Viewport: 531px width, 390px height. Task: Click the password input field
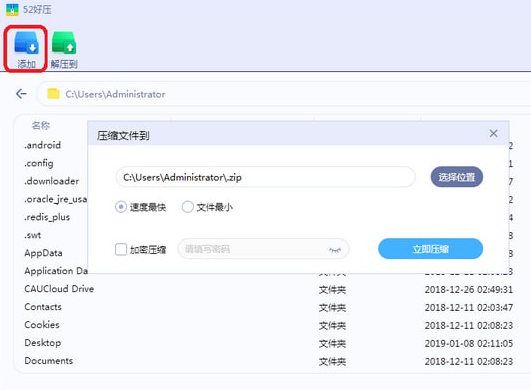click(x=263, y=249)
